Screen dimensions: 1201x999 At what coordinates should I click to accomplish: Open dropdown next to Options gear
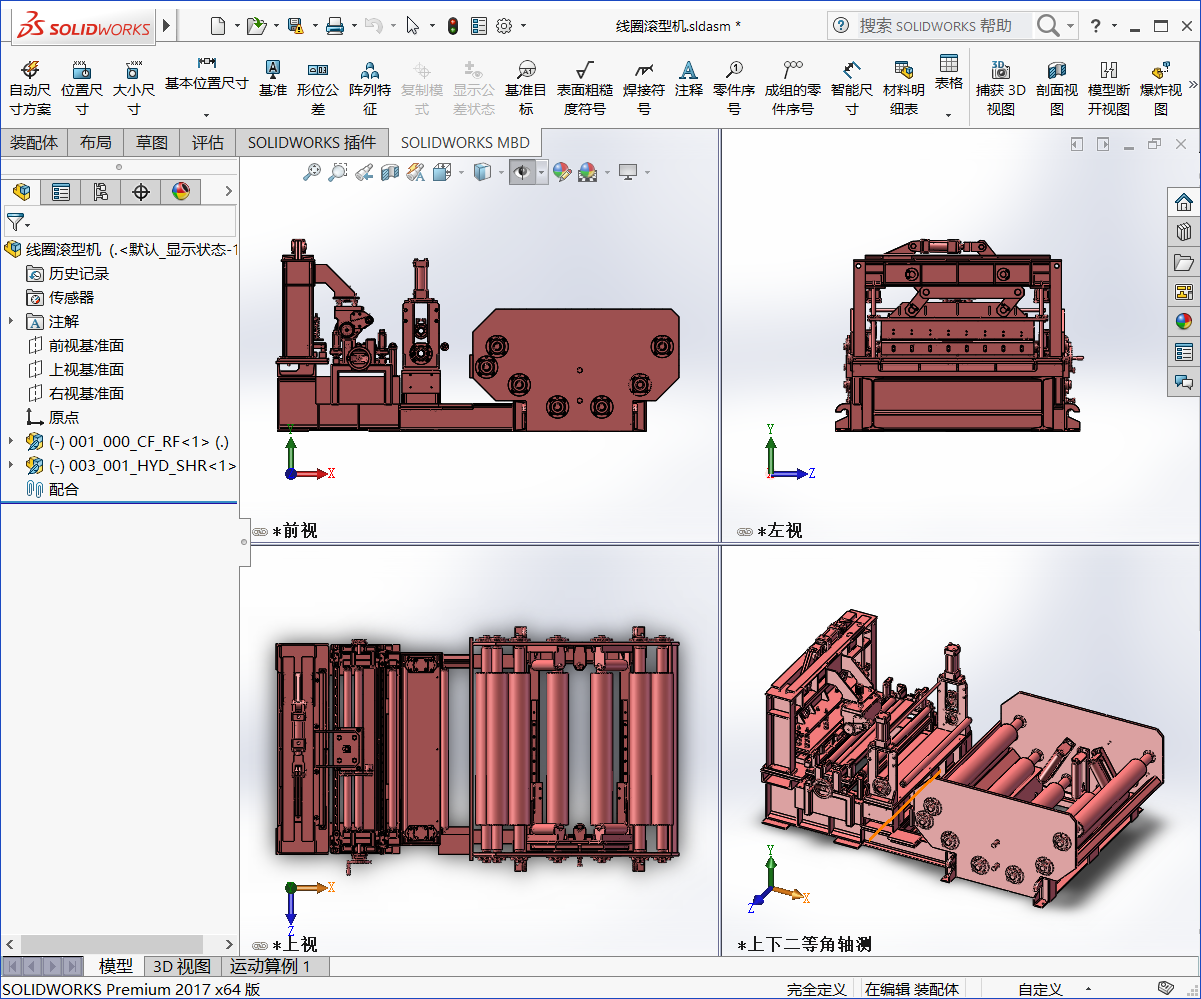tap(523, 26)
